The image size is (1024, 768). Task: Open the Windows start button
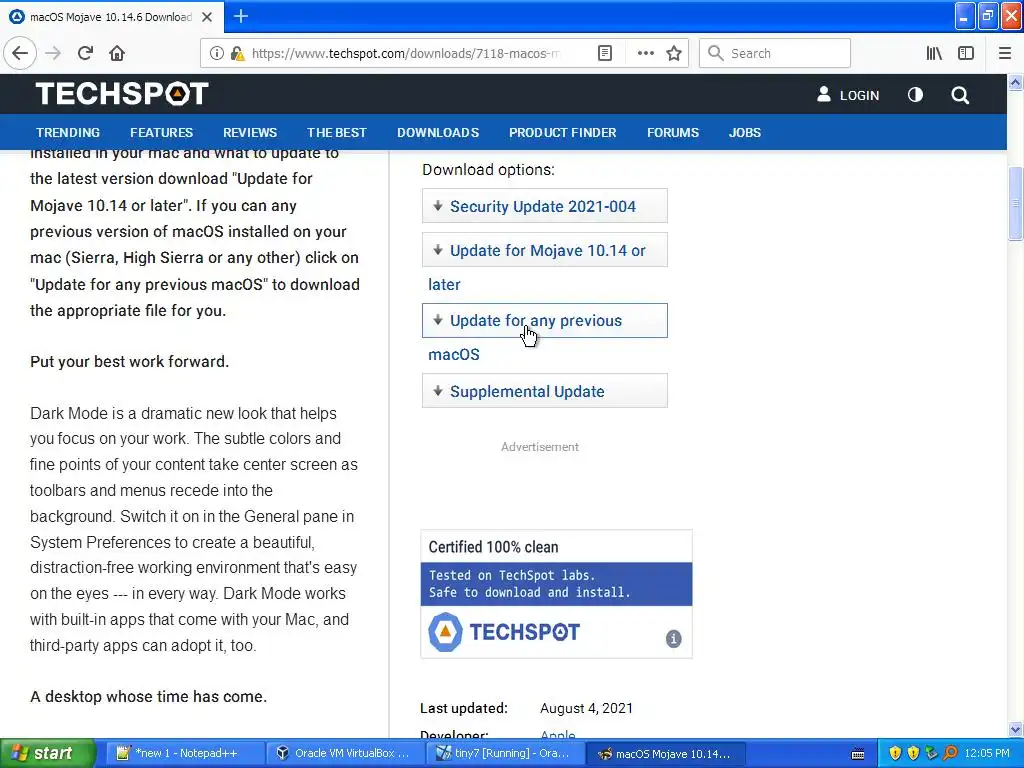pos(48,753)
